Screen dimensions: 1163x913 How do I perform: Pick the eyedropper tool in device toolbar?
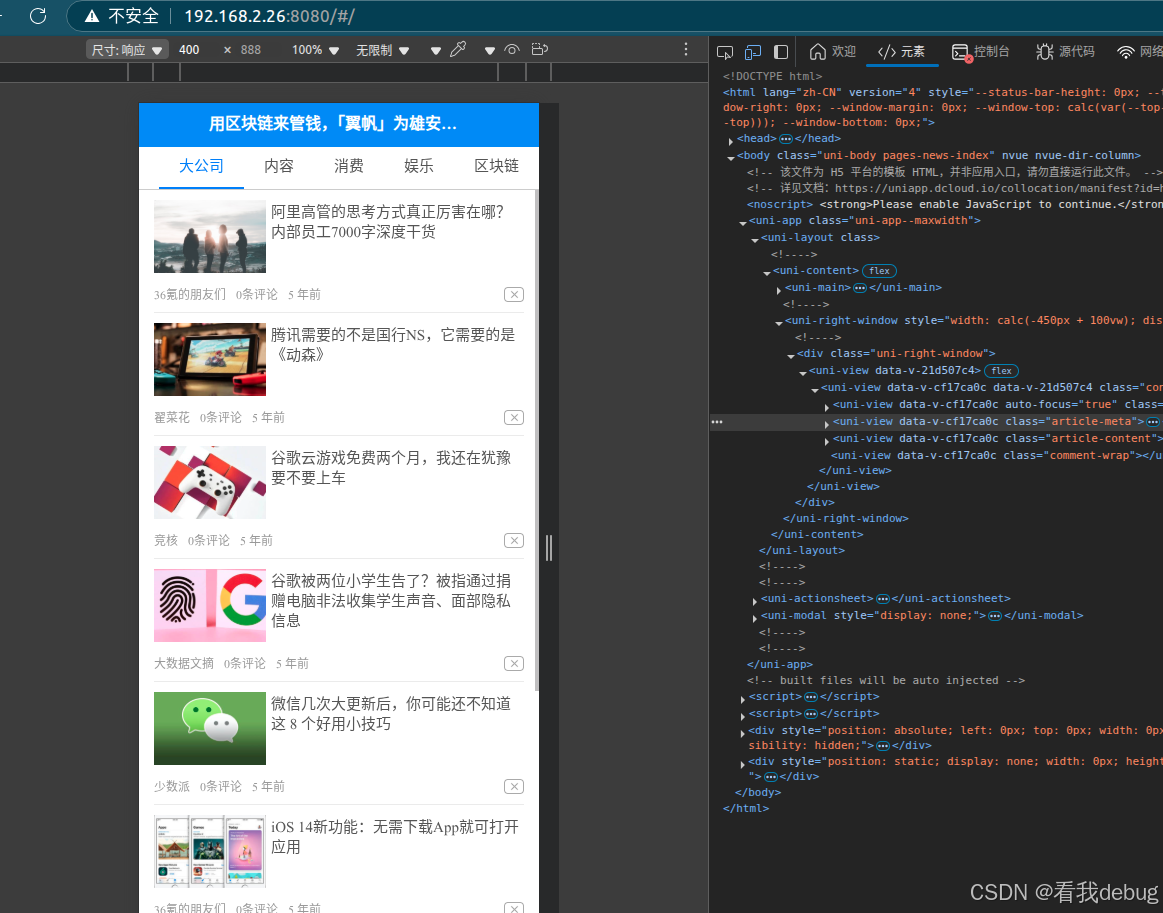pos(458,49)
